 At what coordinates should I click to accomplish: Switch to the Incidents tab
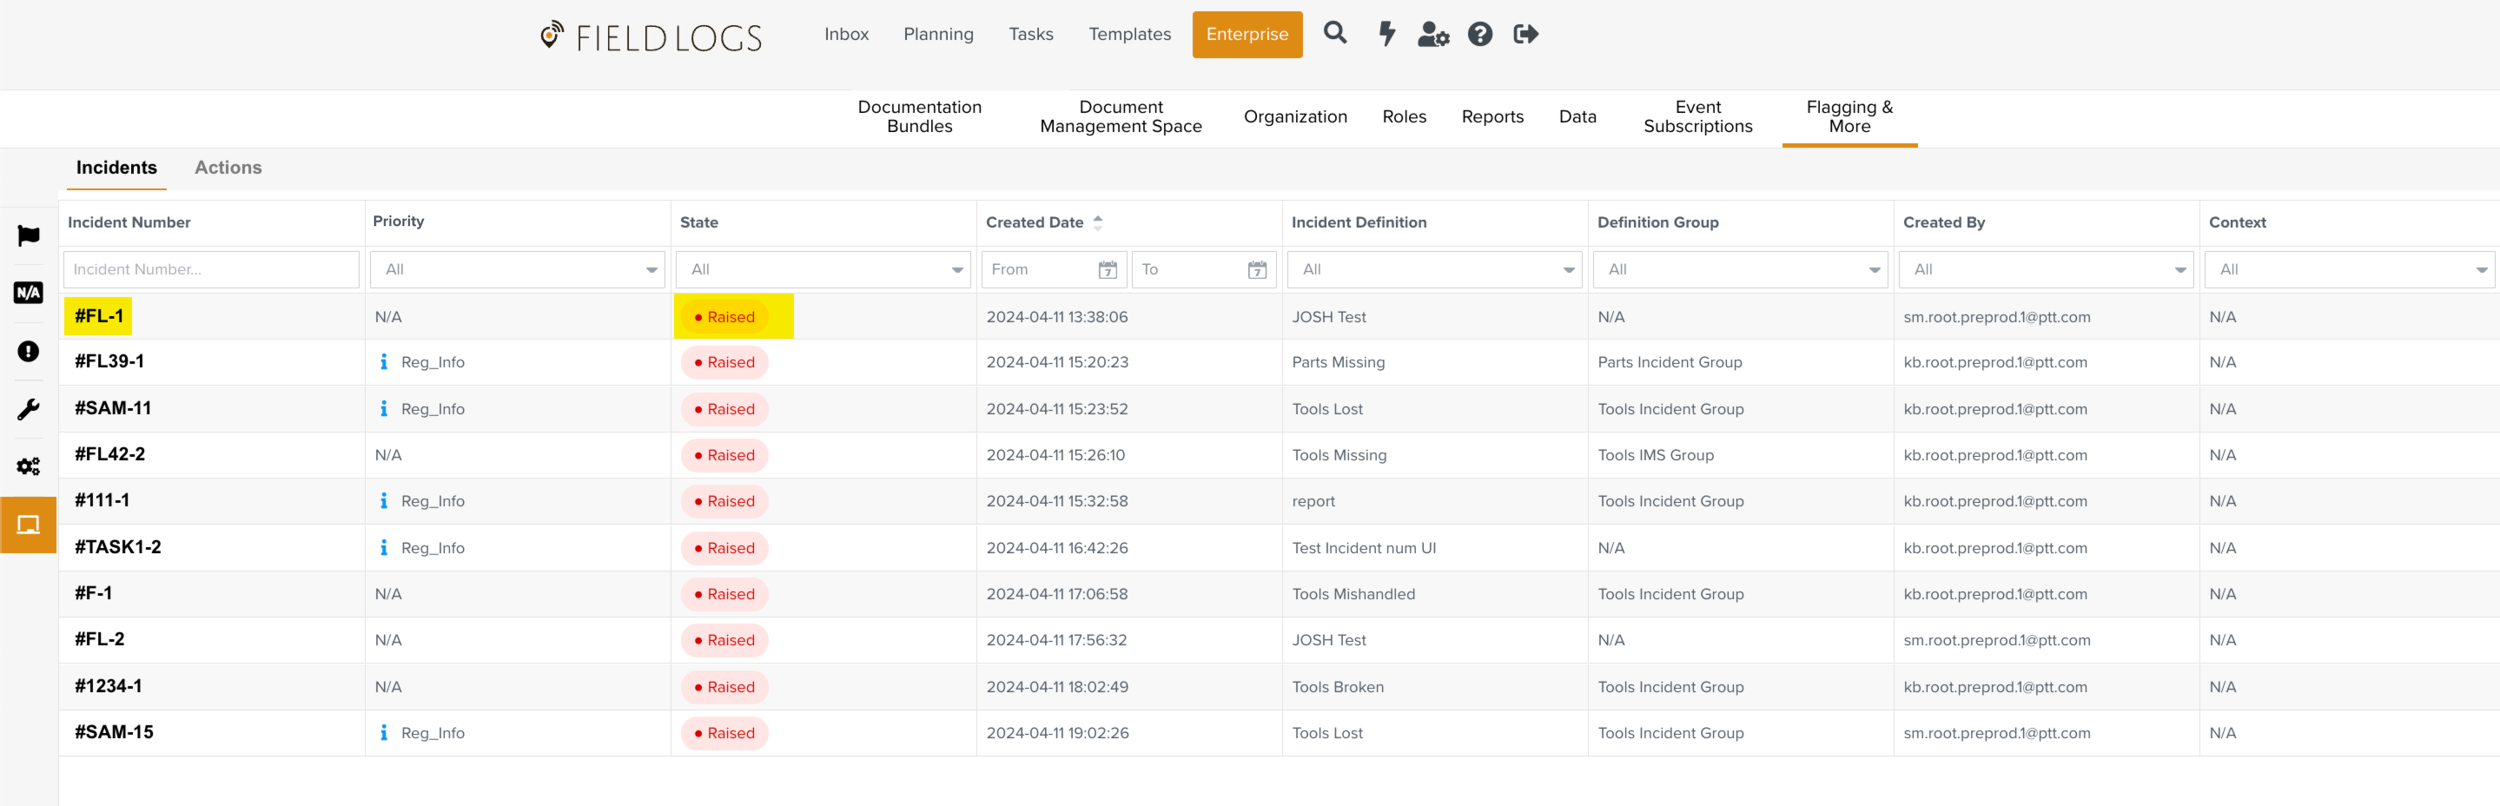116,168
